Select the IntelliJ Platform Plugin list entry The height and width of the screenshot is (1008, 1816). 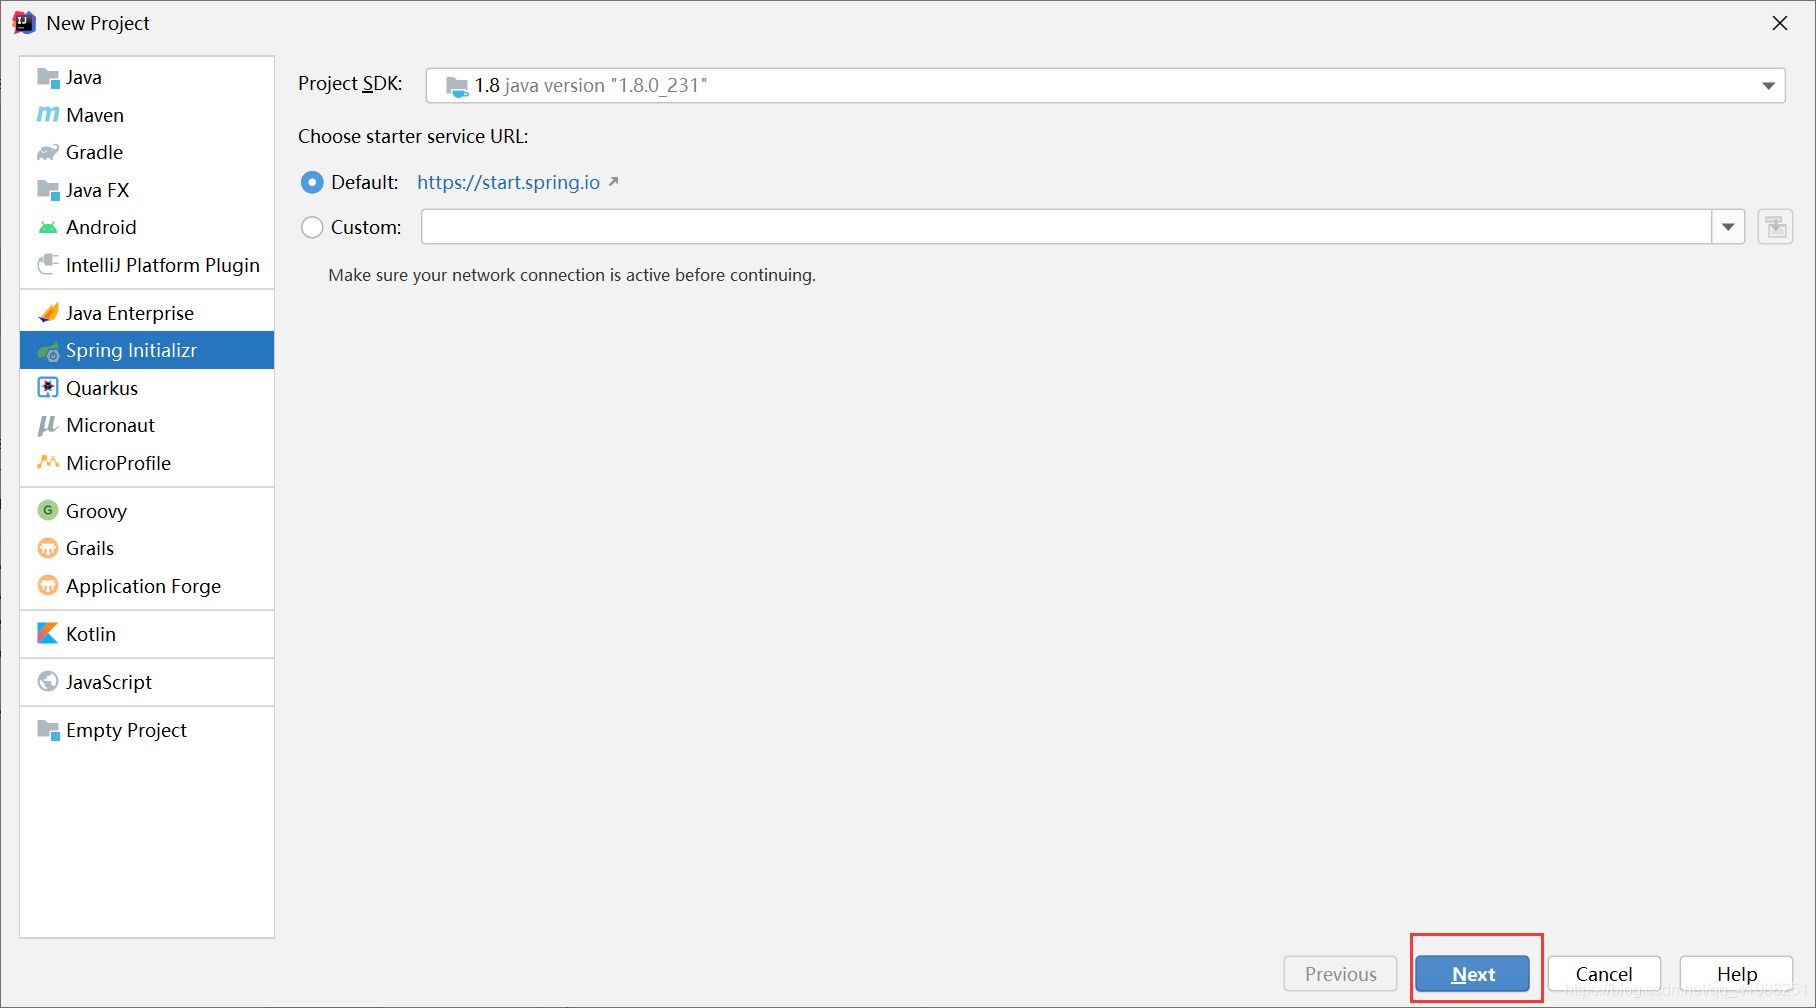pos(147,265)
